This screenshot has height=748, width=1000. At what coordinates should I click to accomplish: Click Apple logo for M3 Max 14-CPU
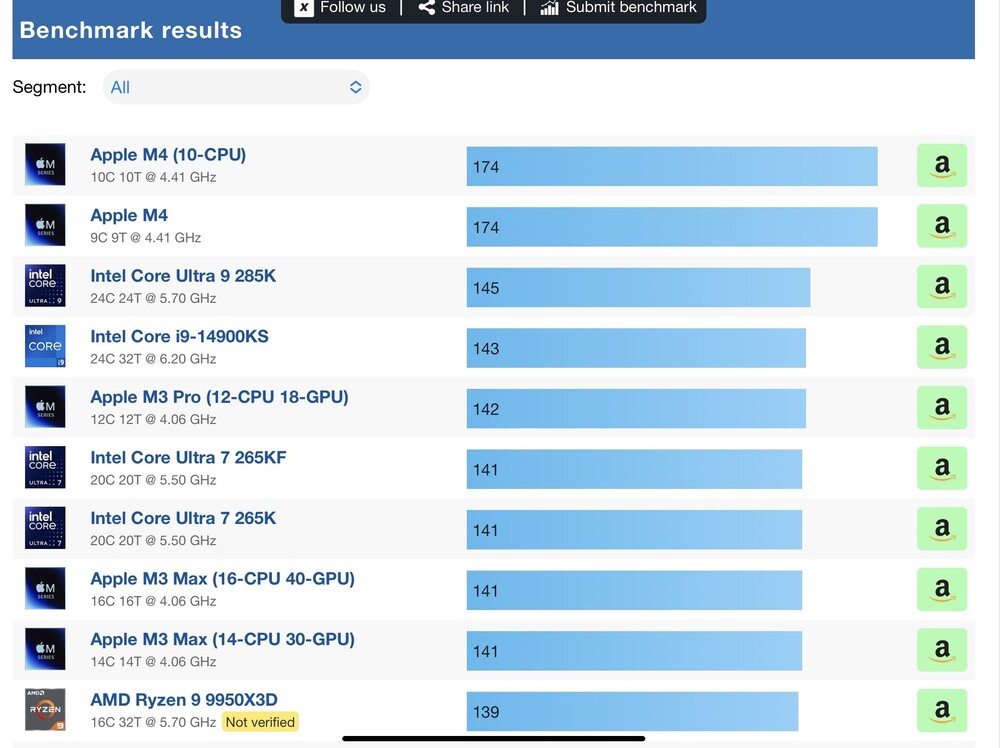45,649
